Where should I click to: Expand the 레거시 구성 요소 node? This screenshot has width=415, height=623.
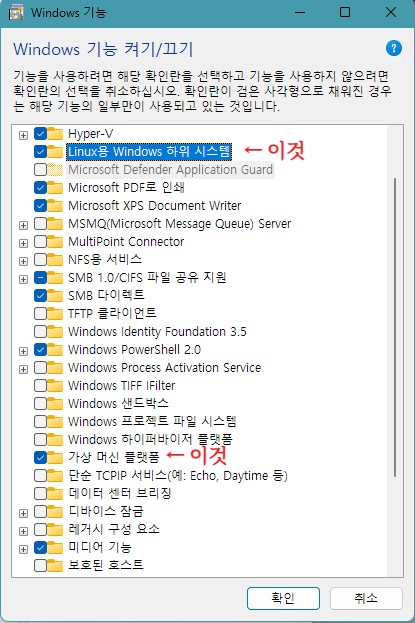[23, 531]
